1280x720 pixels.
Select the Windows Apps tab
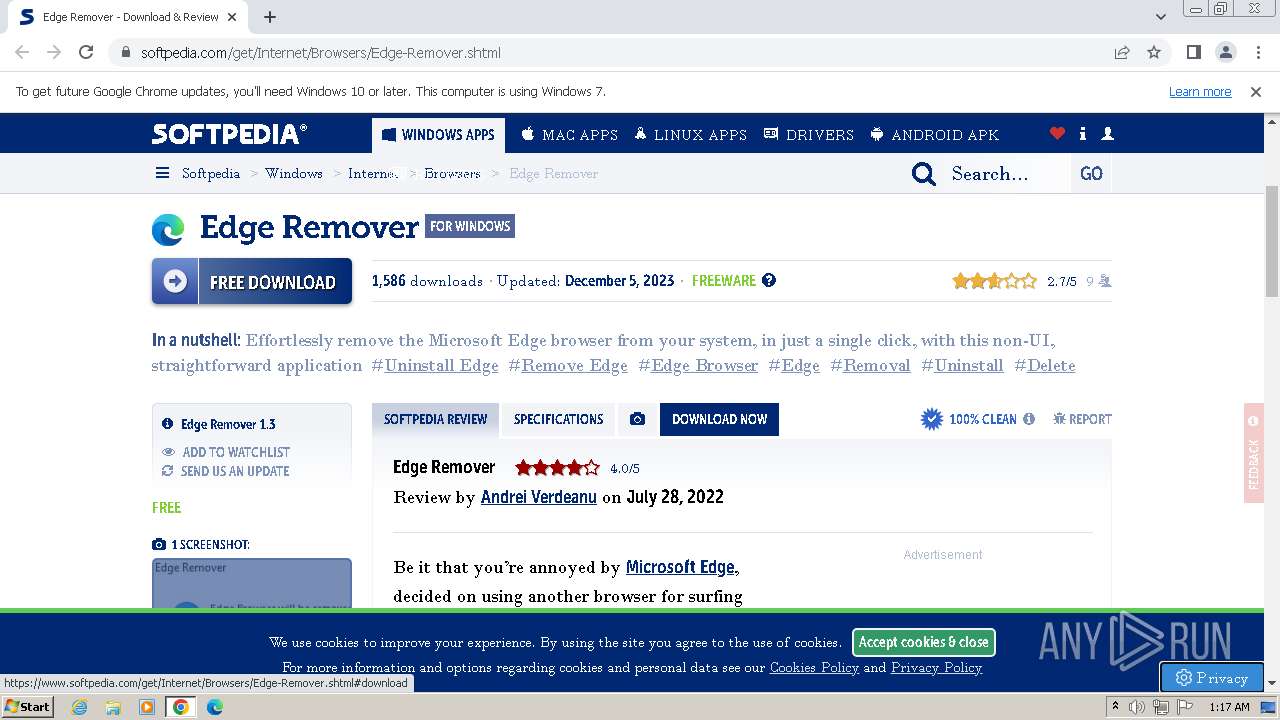(x=438, y=134)
